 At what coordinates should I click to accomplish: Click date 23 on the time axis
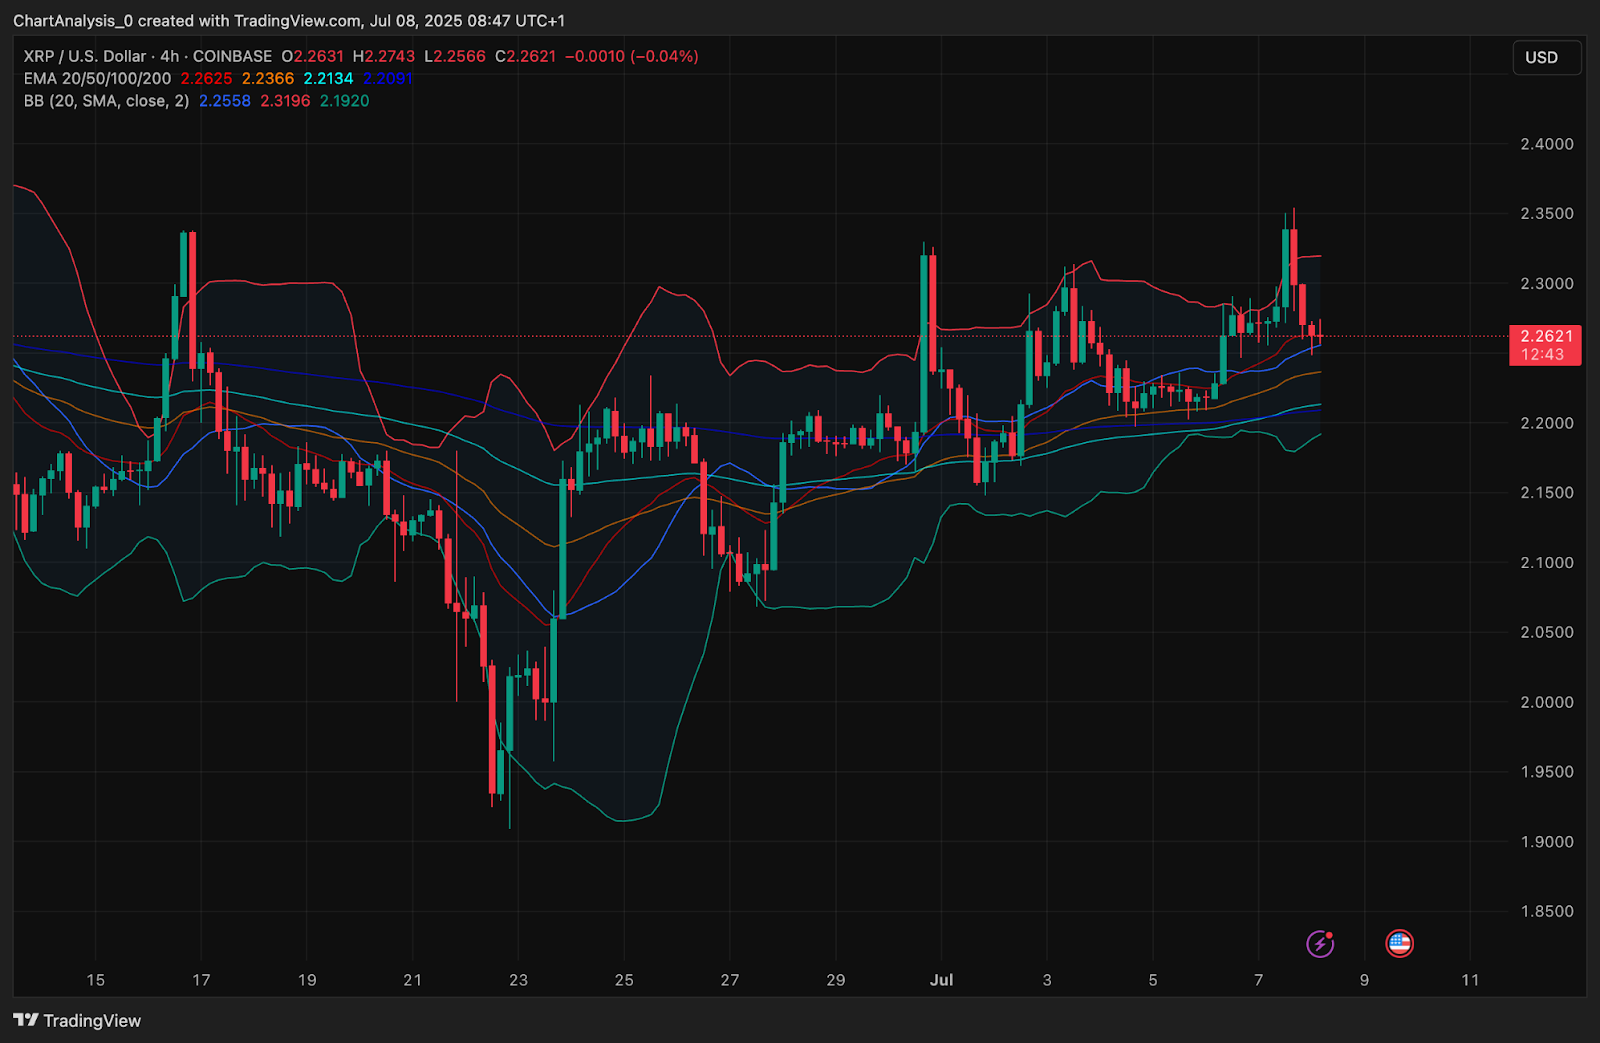tap(518, 980)
